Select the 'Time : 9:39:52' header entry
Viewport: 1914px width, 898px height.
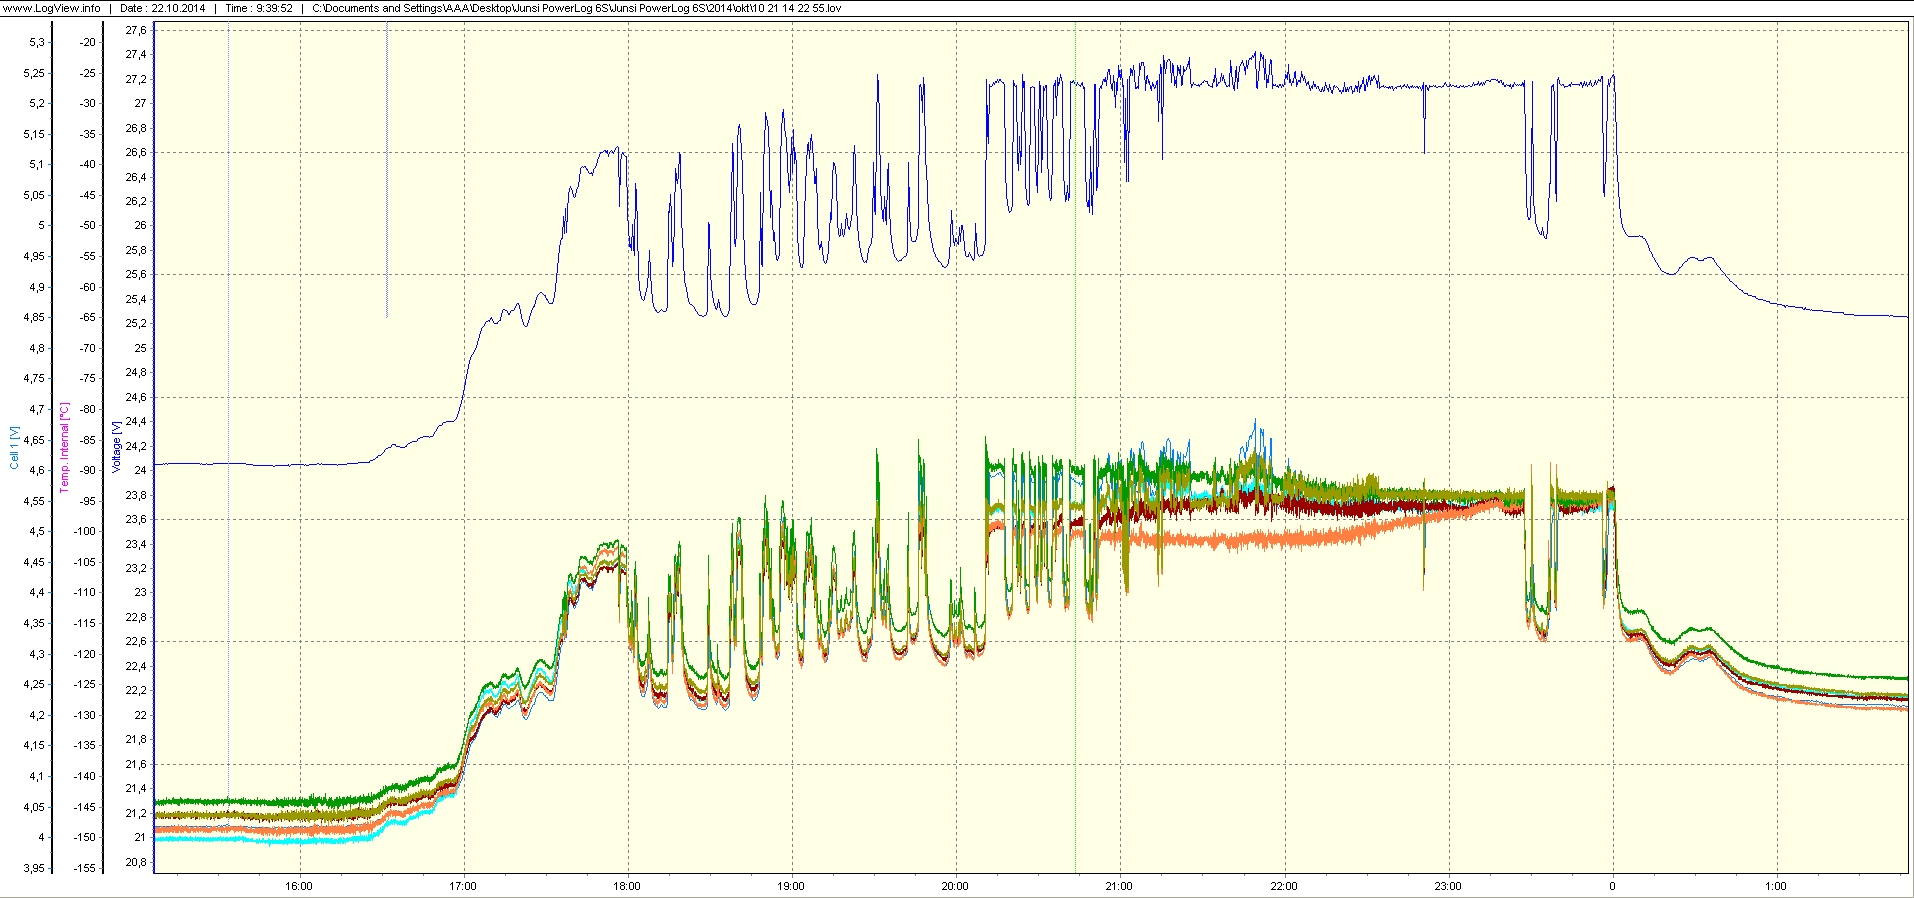click(259, 8)
